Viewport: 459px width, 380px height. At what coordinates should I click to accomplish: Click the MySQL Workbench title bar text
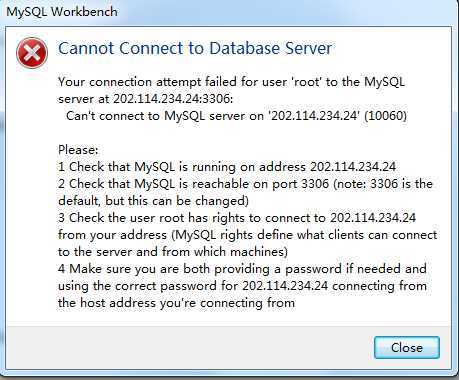62,12
